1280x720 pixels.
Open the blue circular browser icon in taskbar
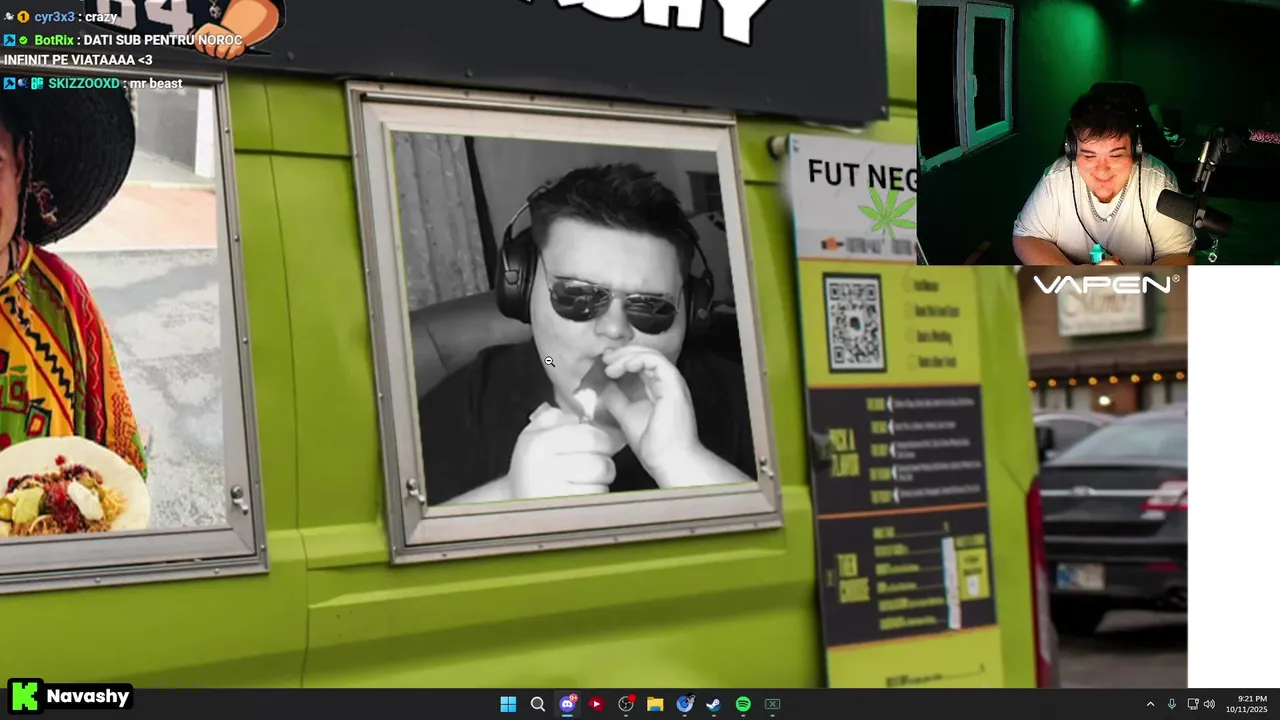click(x=685, y=704)
